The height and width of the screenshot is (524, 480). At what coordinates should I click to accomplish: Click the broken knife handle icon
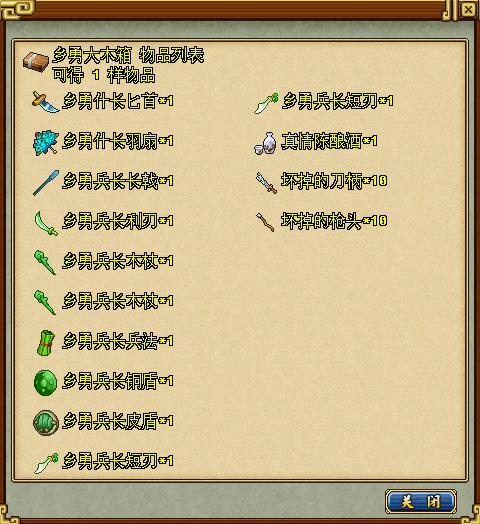(x=266, y=183)
